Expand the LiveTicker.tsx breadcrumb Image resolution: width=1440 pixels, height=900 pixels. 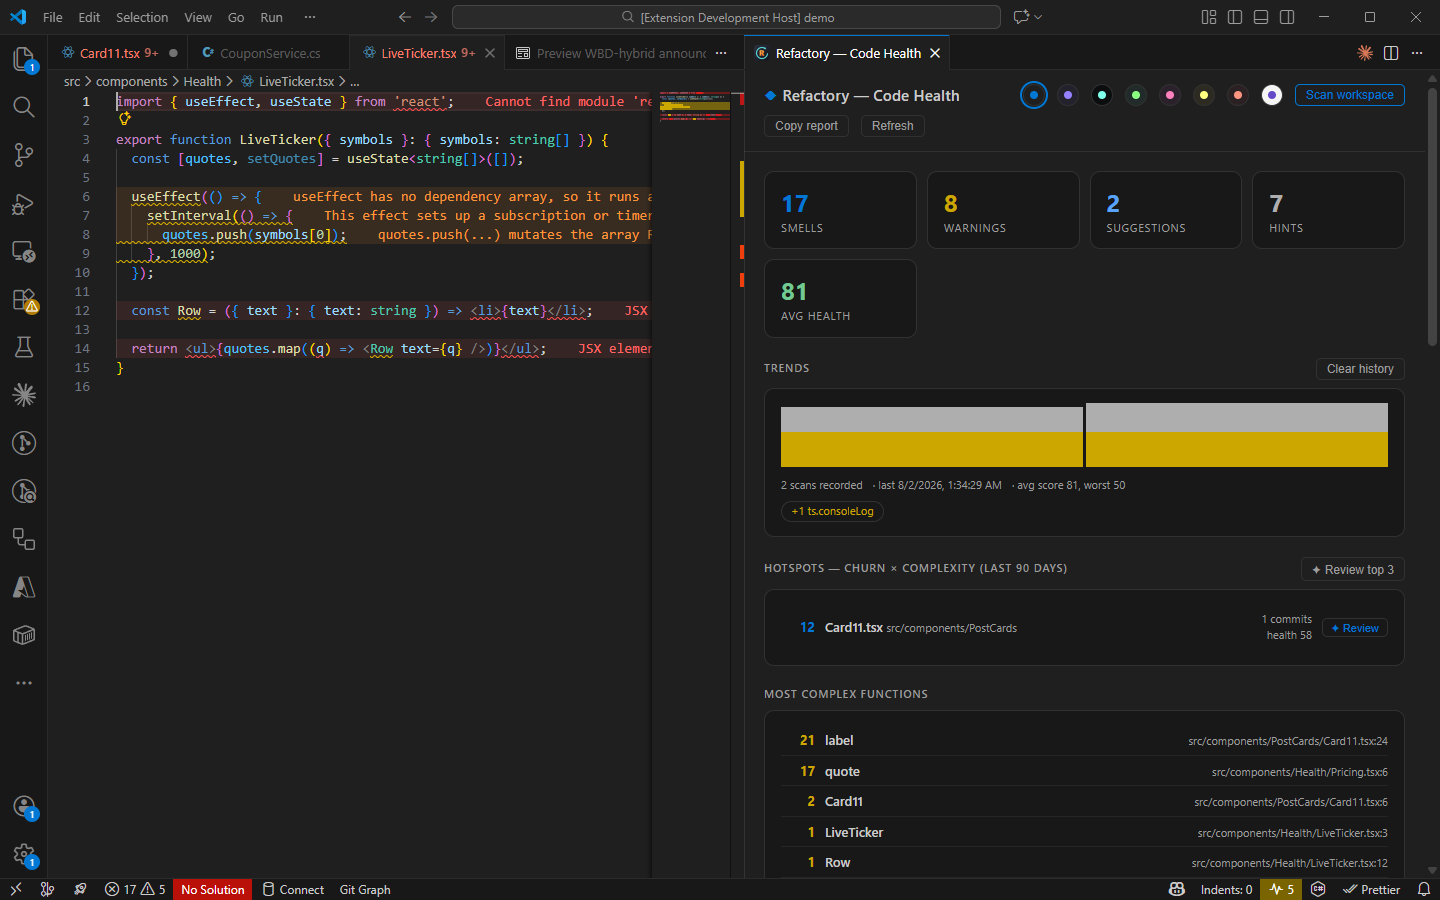287,81
